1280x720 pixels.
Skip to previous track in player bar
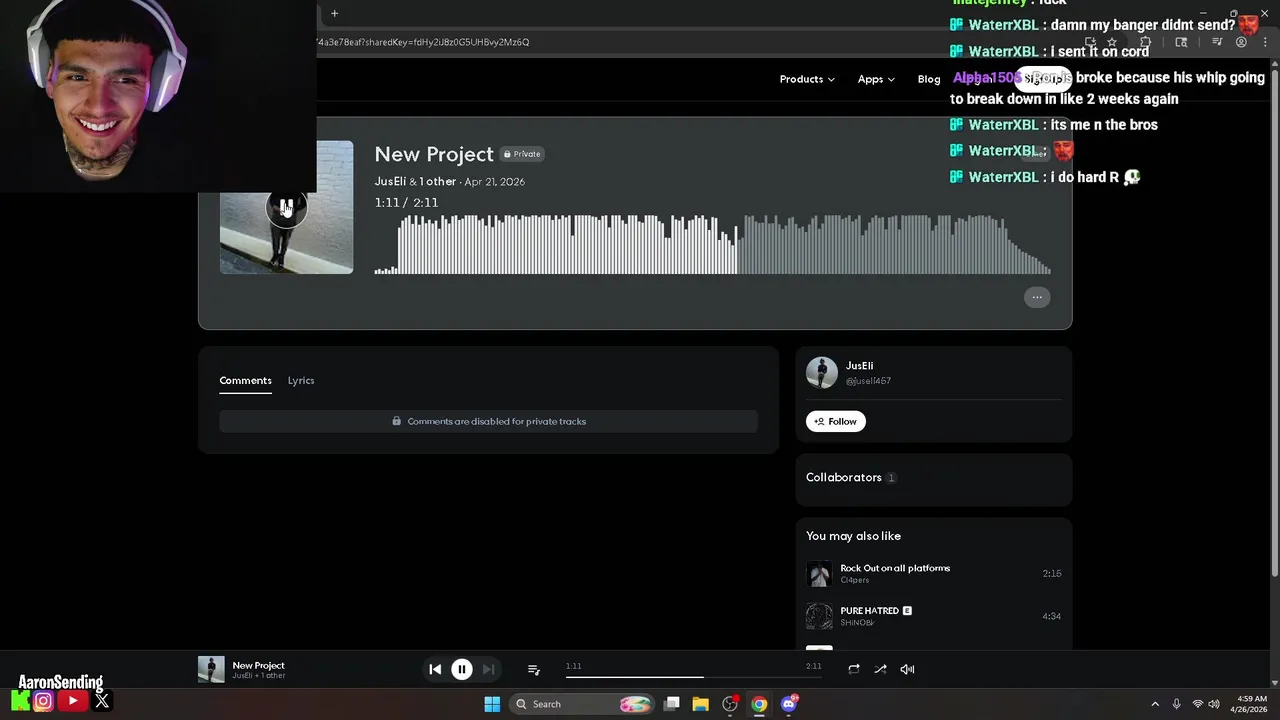point(435,669)
